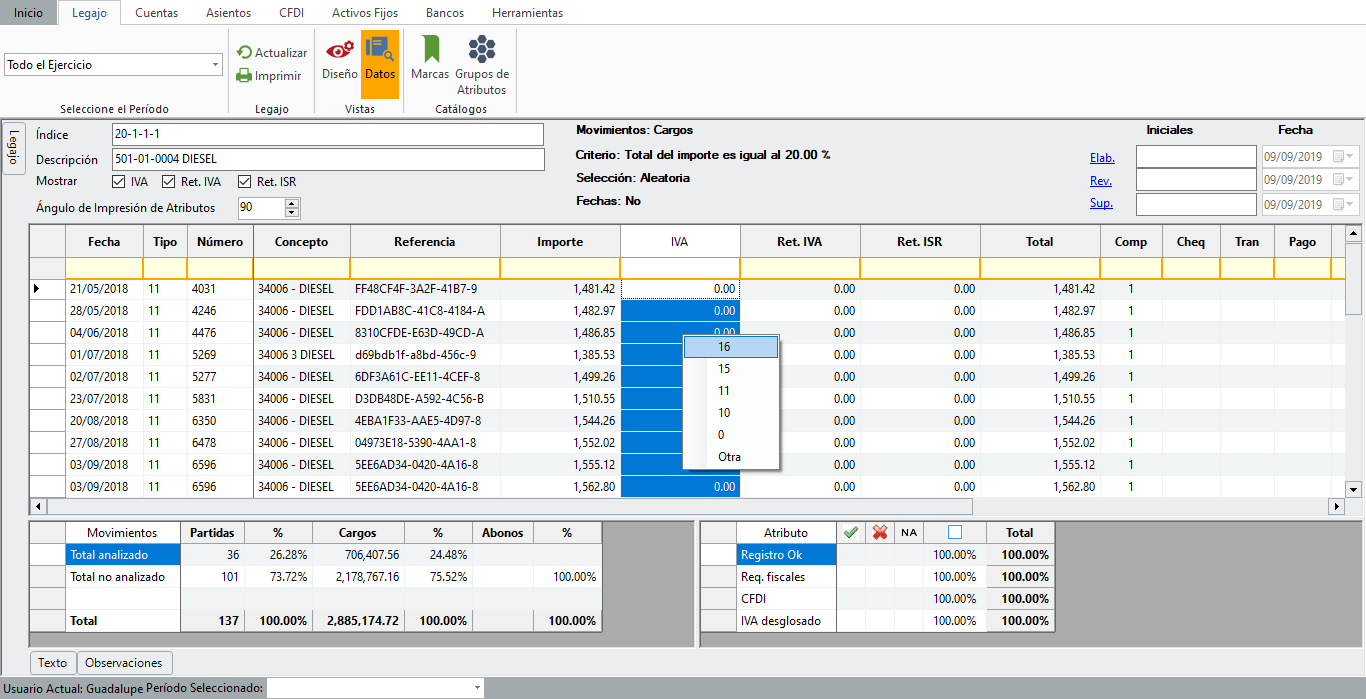Open the Período Seleccionado dropdown
Screen dimensions: 1366x699
click(475, 688)
